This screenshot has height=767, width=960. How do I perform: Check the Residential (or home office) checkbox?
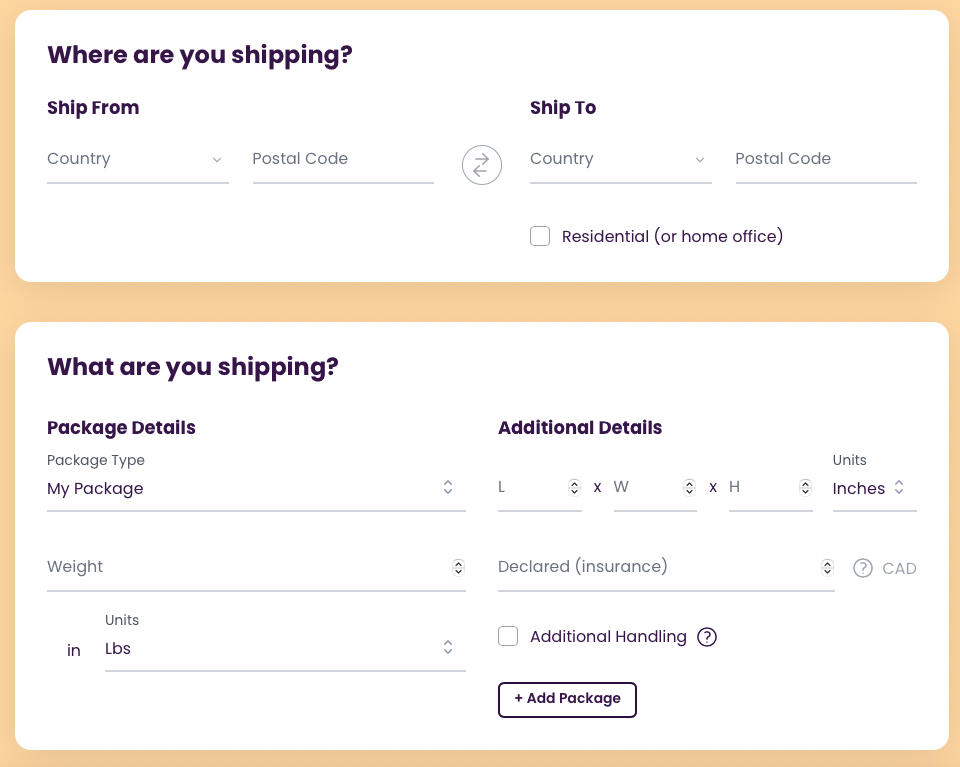coord(540,236)
